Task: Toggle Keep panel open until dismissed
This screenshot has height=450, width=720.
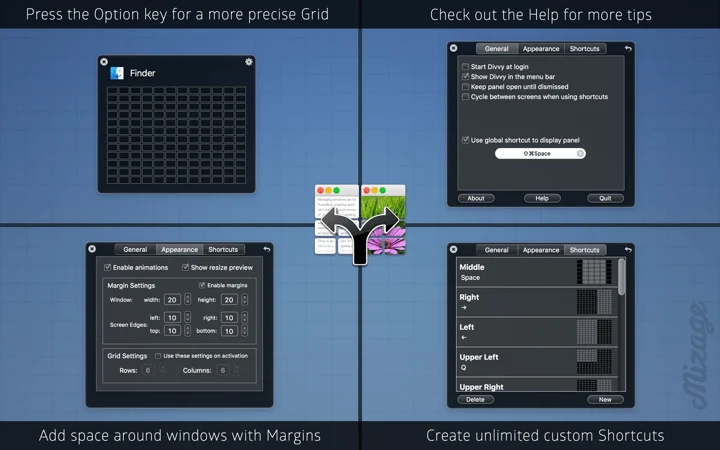Action: tap(465, 87)
